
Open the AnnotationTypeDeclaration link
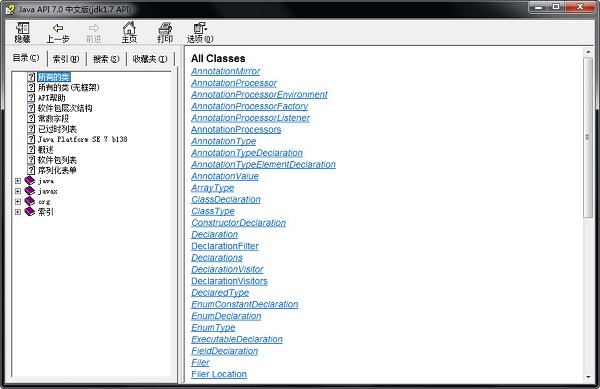pos(247,153)
